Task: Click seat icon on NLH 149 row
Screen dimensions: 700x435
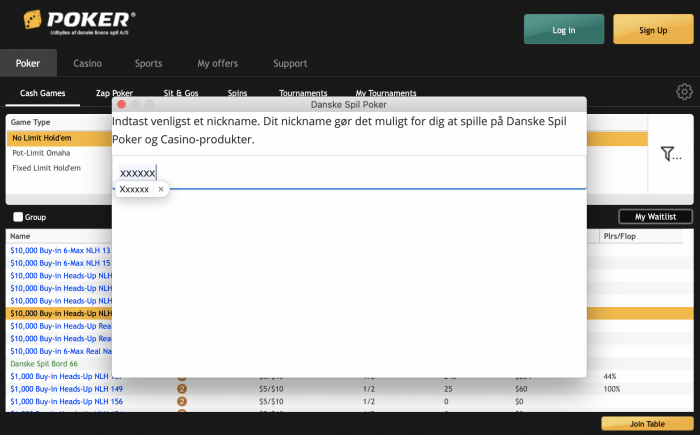Action: [182, 389]
